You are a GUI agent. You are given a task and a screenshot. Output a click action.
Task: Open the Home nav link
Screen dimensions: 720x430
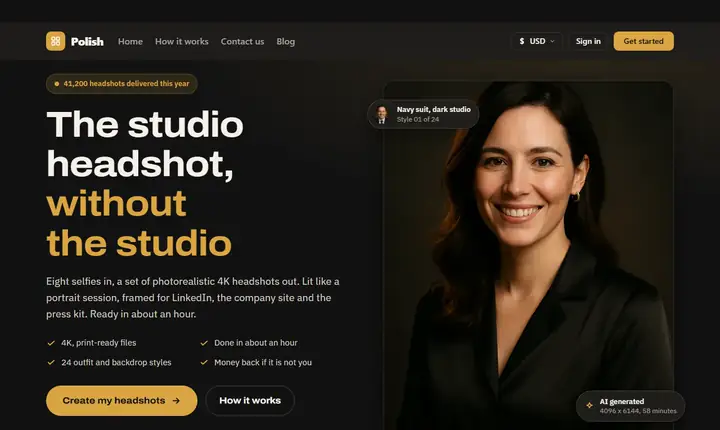130,41
